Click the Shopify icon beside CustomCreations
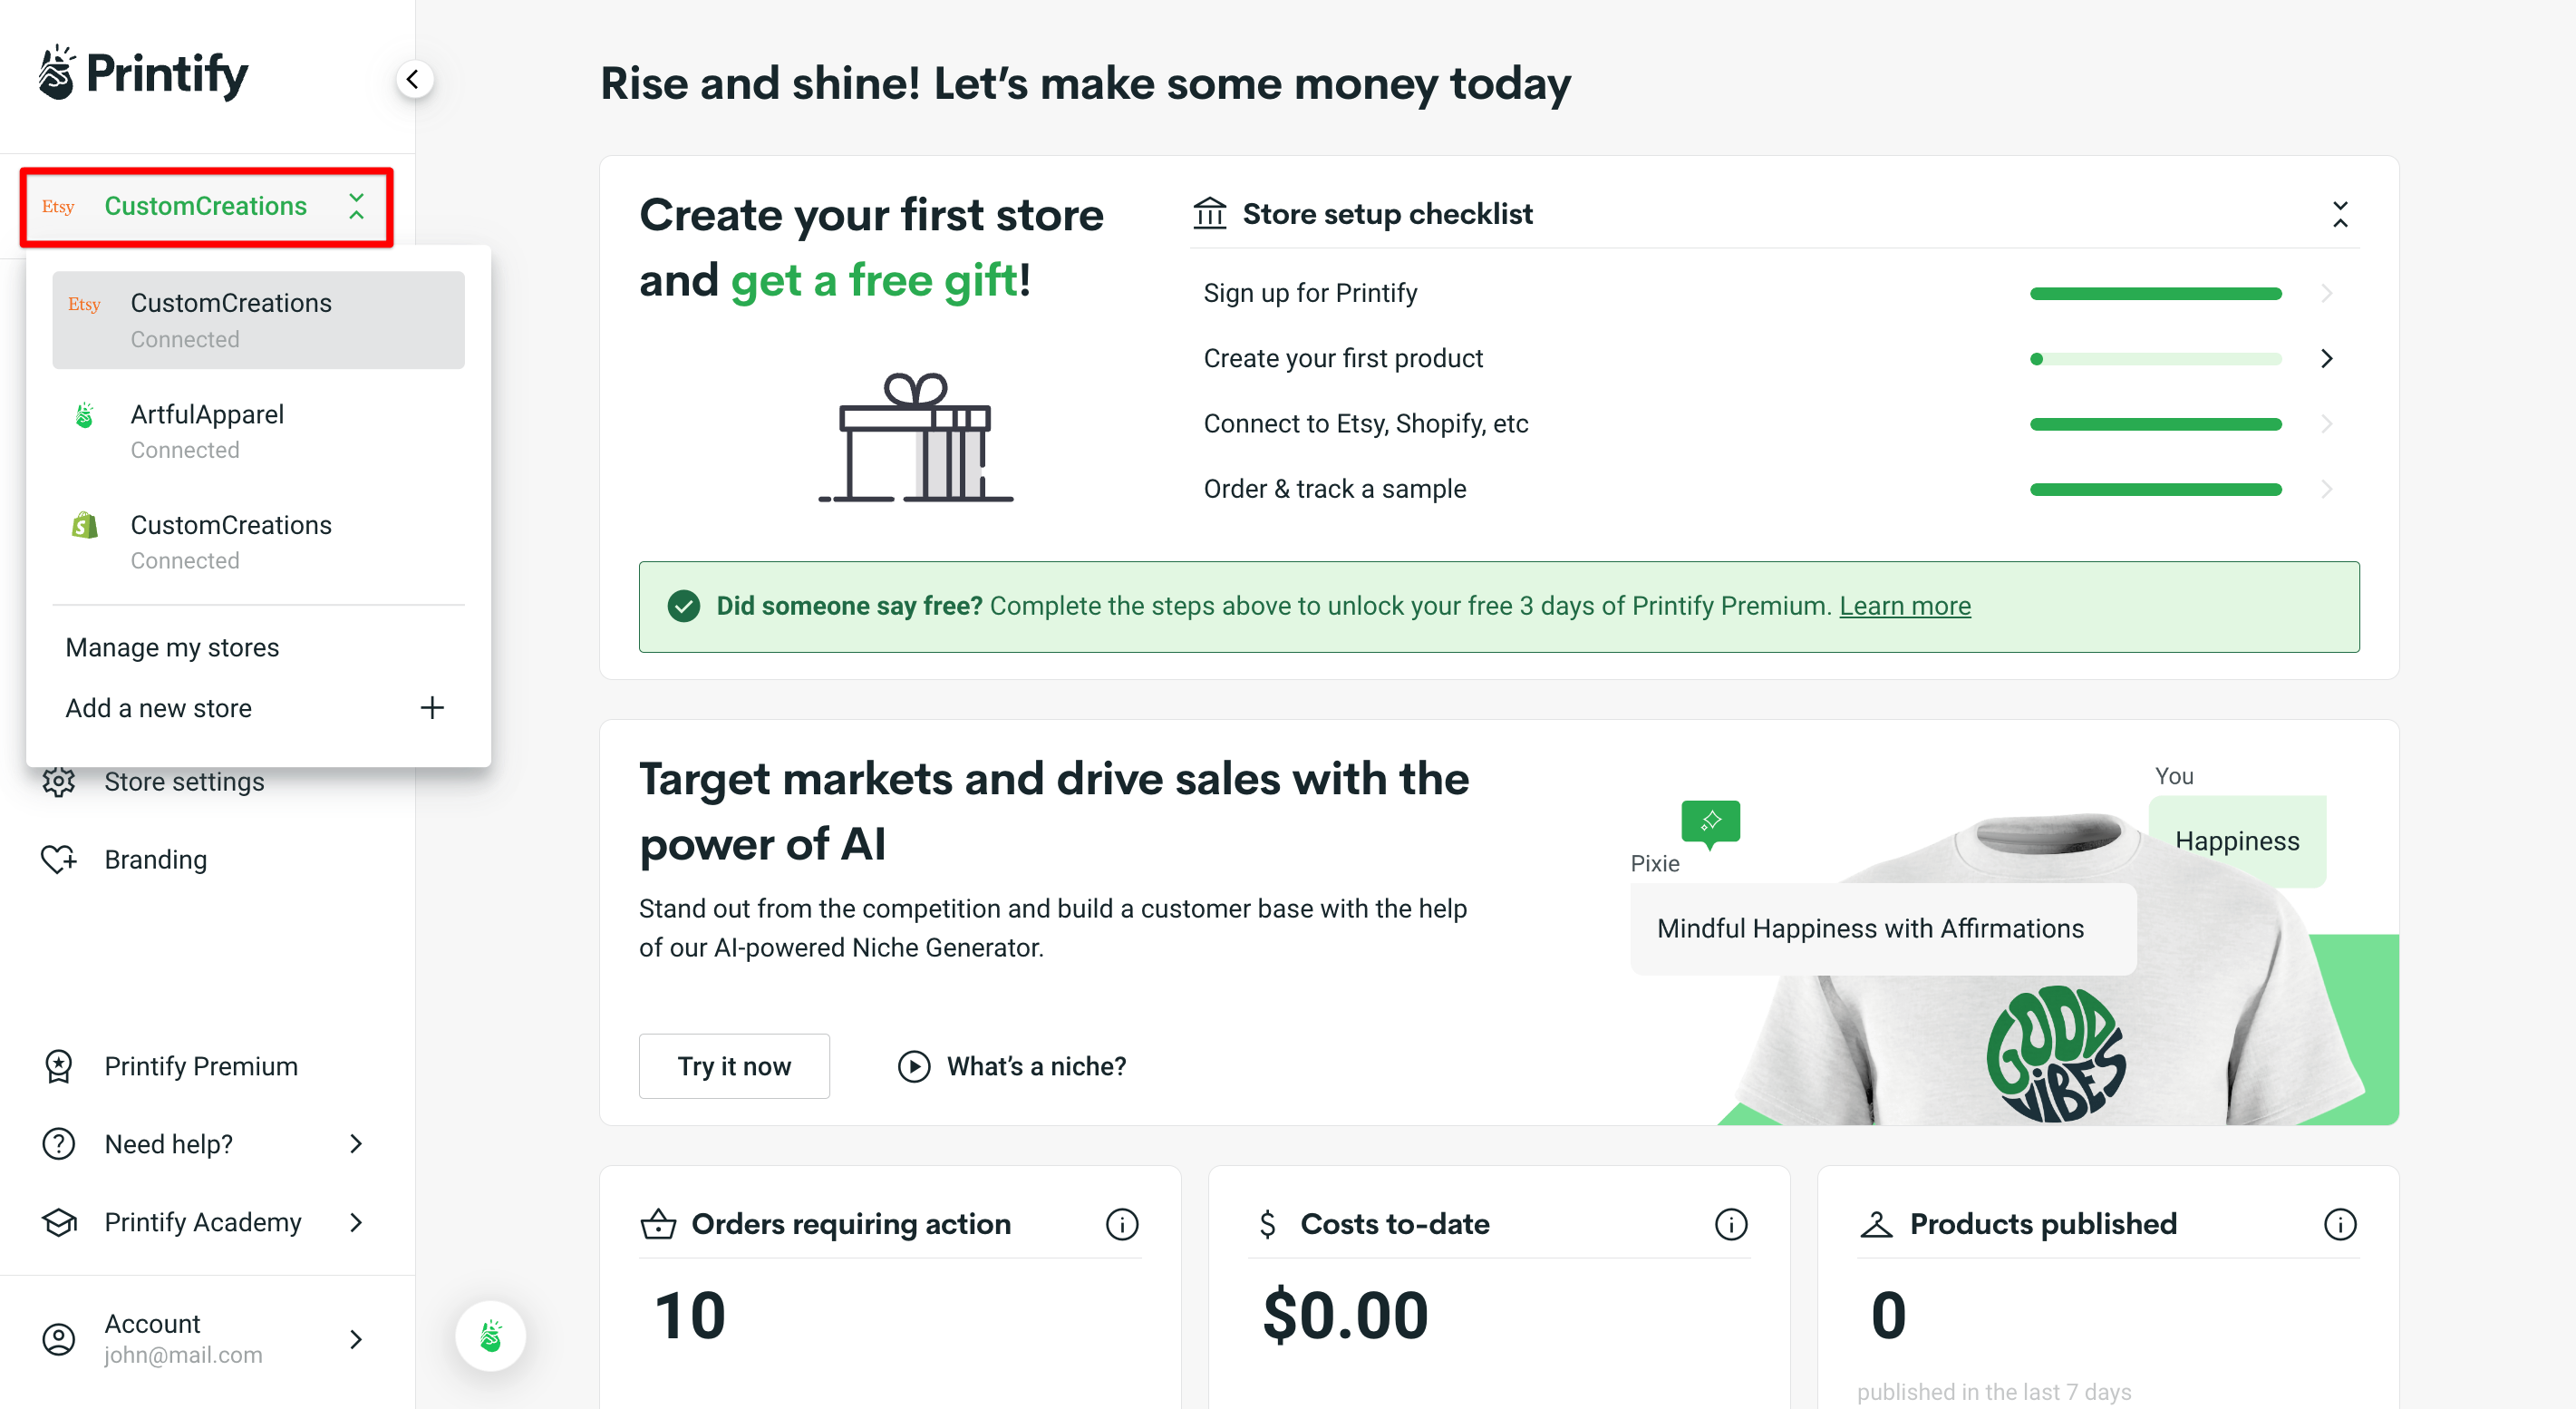 point(84,524)
